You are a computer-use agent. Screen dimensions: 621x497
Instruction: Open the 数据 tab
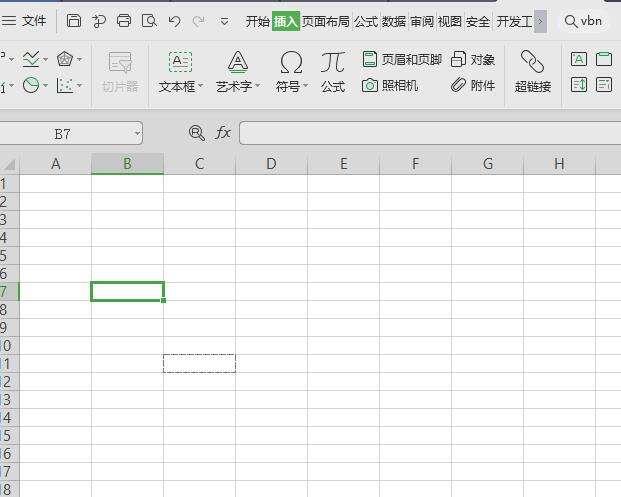pos(394,21)
